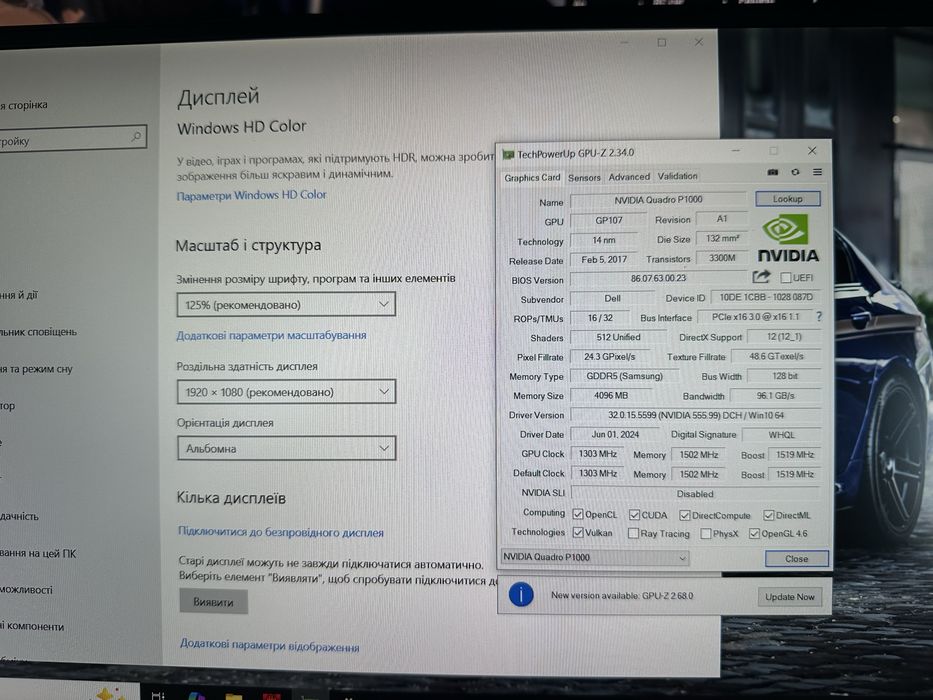Image resolution: width=933 pixels, height=700 pixels.
Task: Switch to the Advanced tab
Action: click(629, 177)
